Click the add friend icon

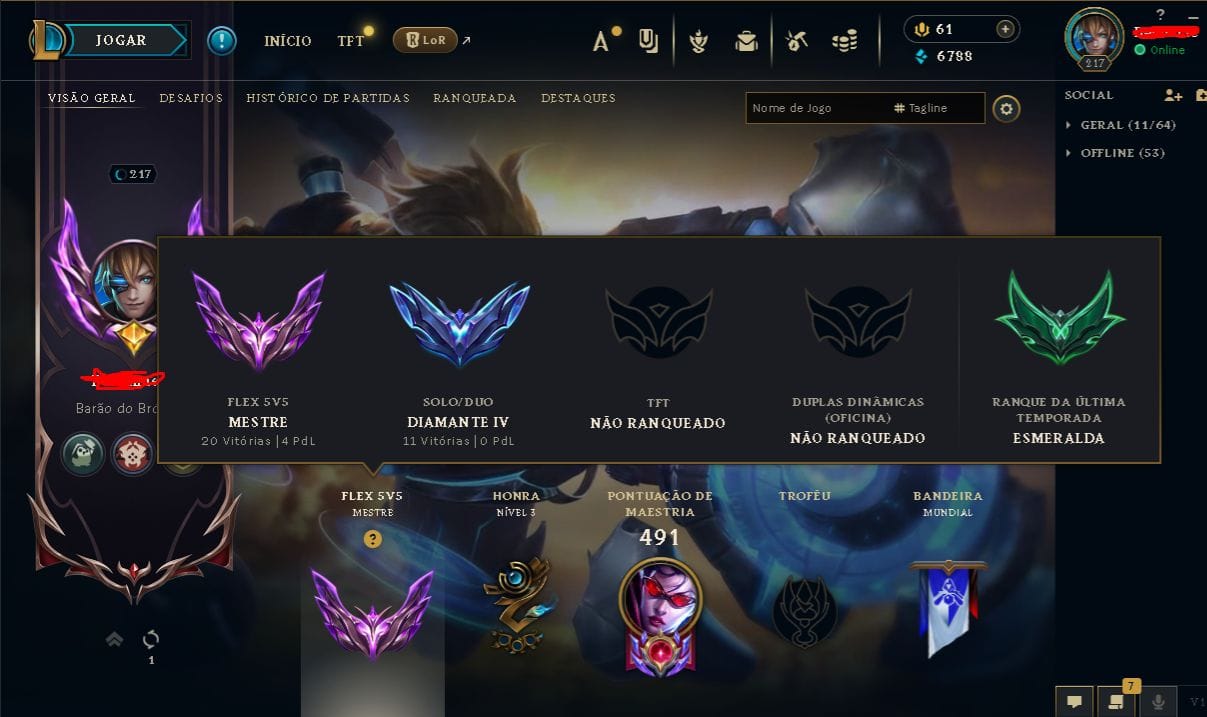[1173, 95]
